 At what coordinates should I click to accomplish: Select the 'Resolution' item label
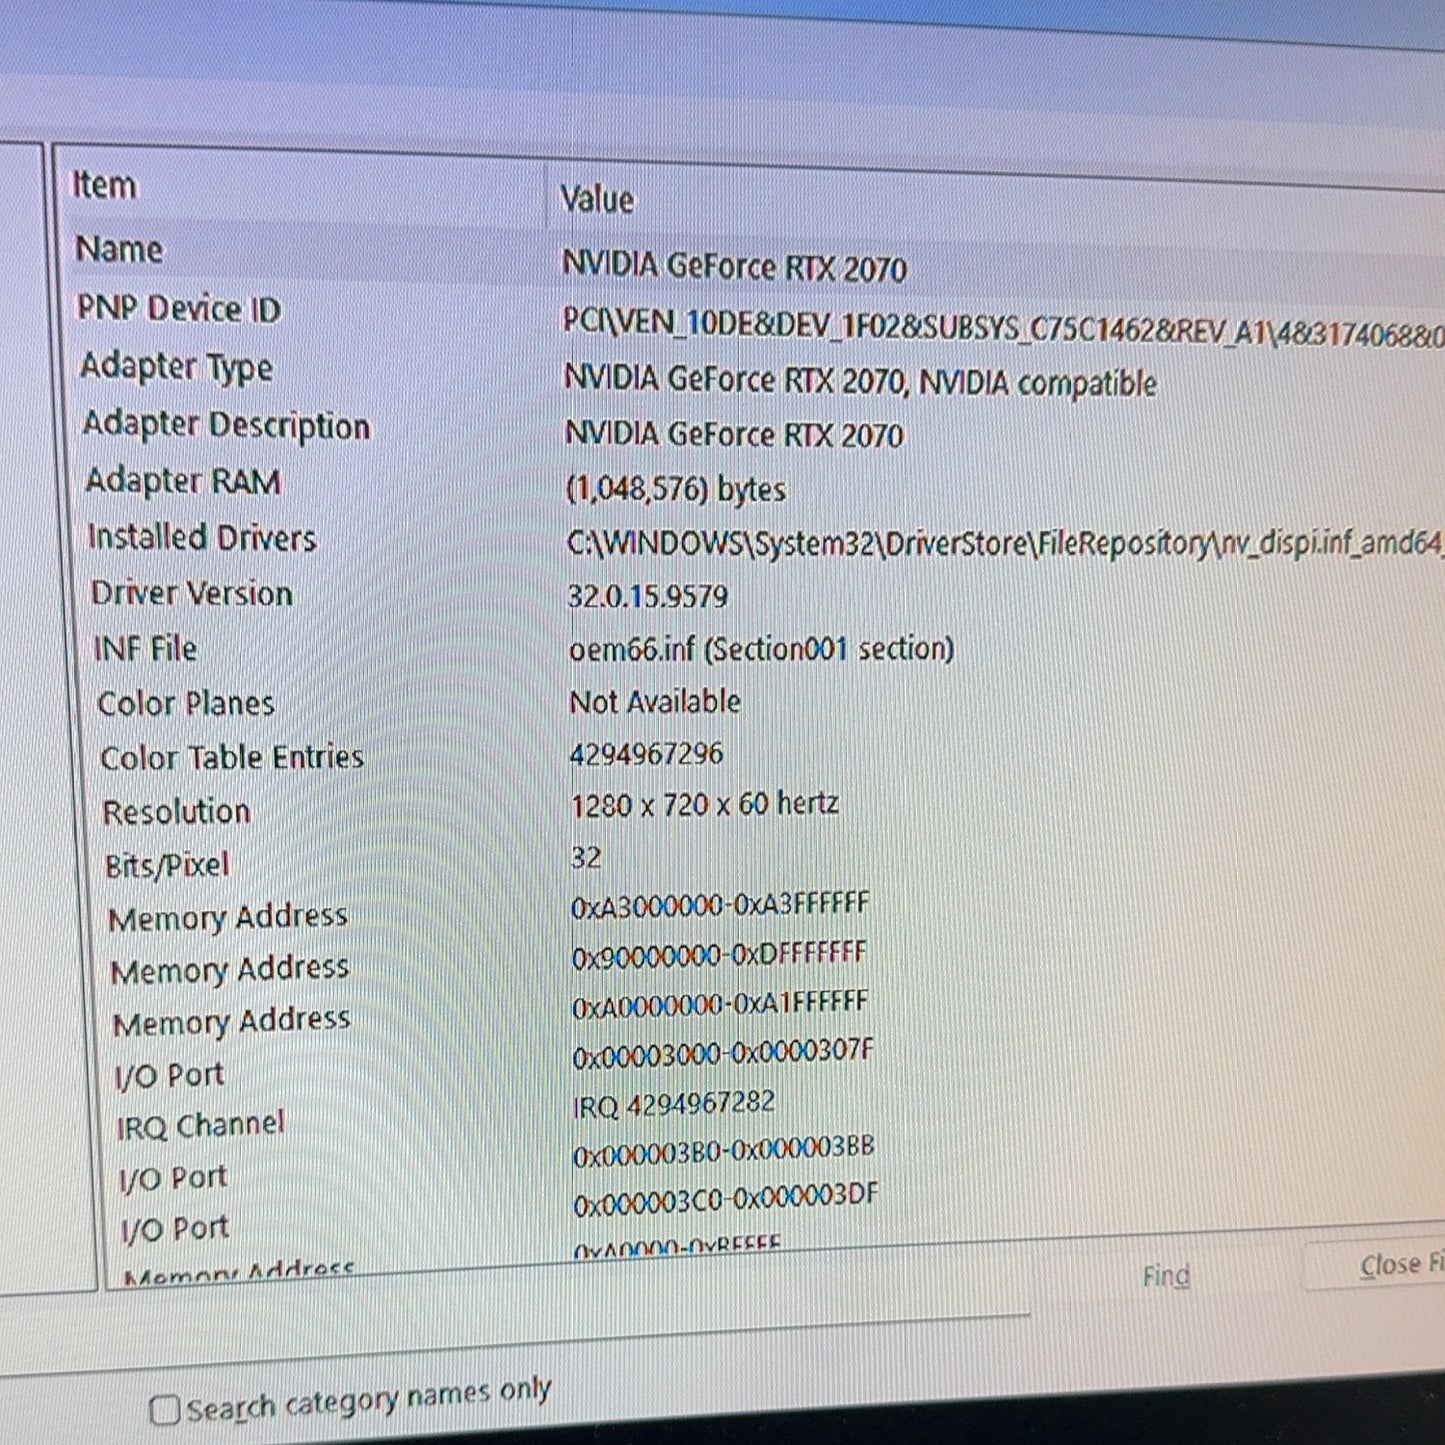point(177,811)
